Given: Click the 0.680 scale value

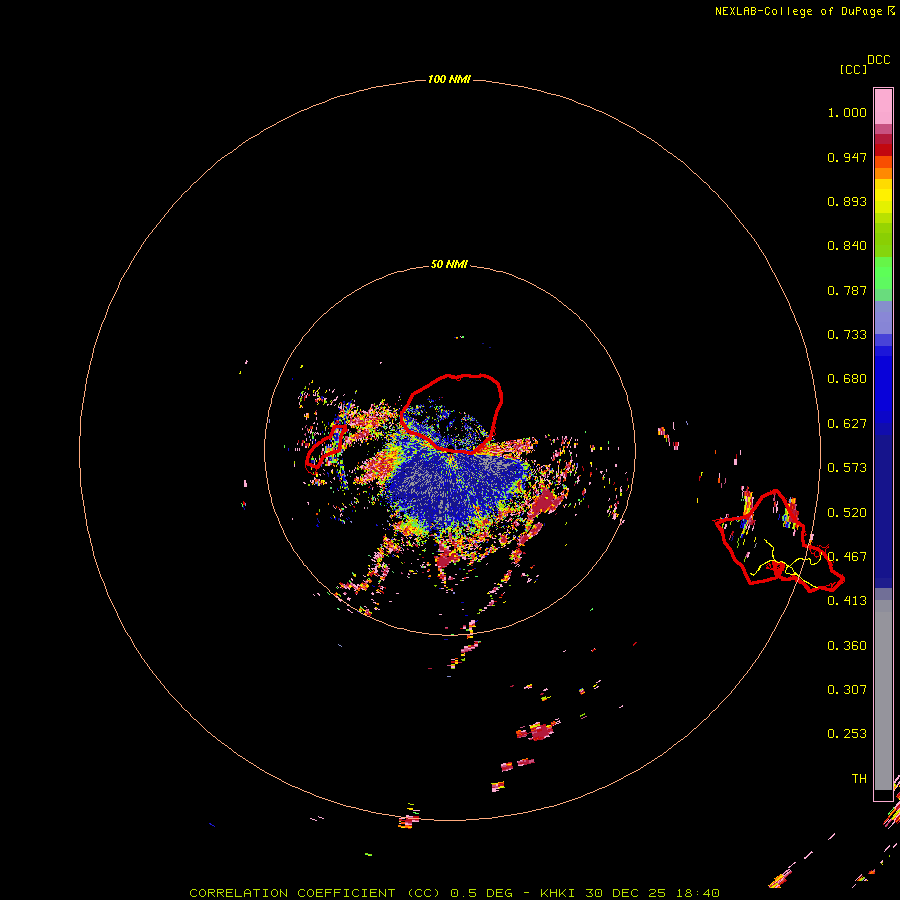Looking at the screenshot, I should click(x=847, y=379).
